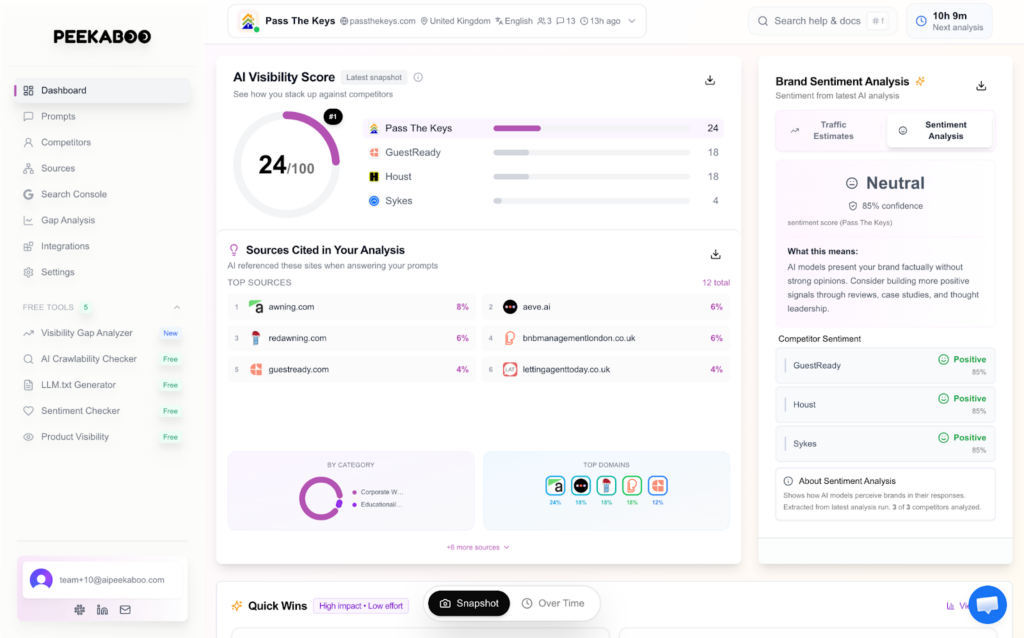This screenshot has width=1024, height=638.
Task: Expand the +6 more sources list
Action: (x=478, y=547)
